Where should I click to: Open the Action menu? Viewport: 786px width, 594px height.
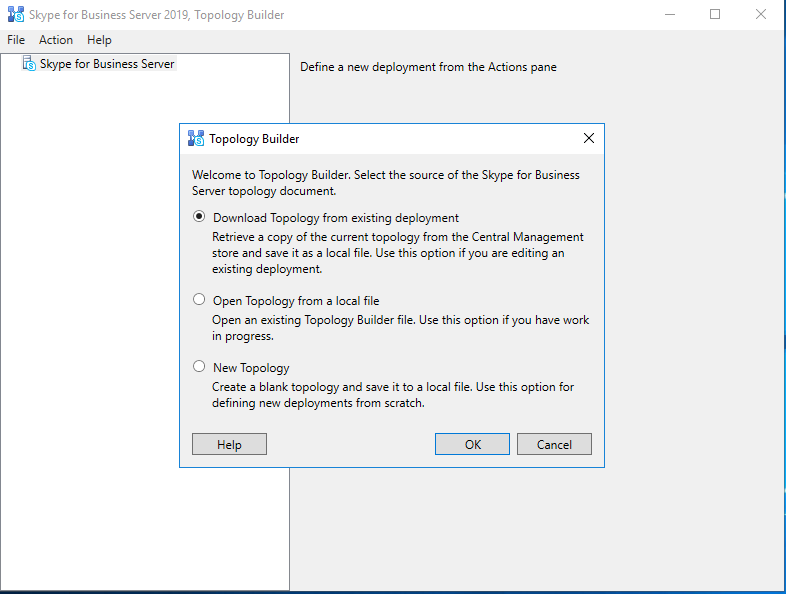click(x=56, y=40)
